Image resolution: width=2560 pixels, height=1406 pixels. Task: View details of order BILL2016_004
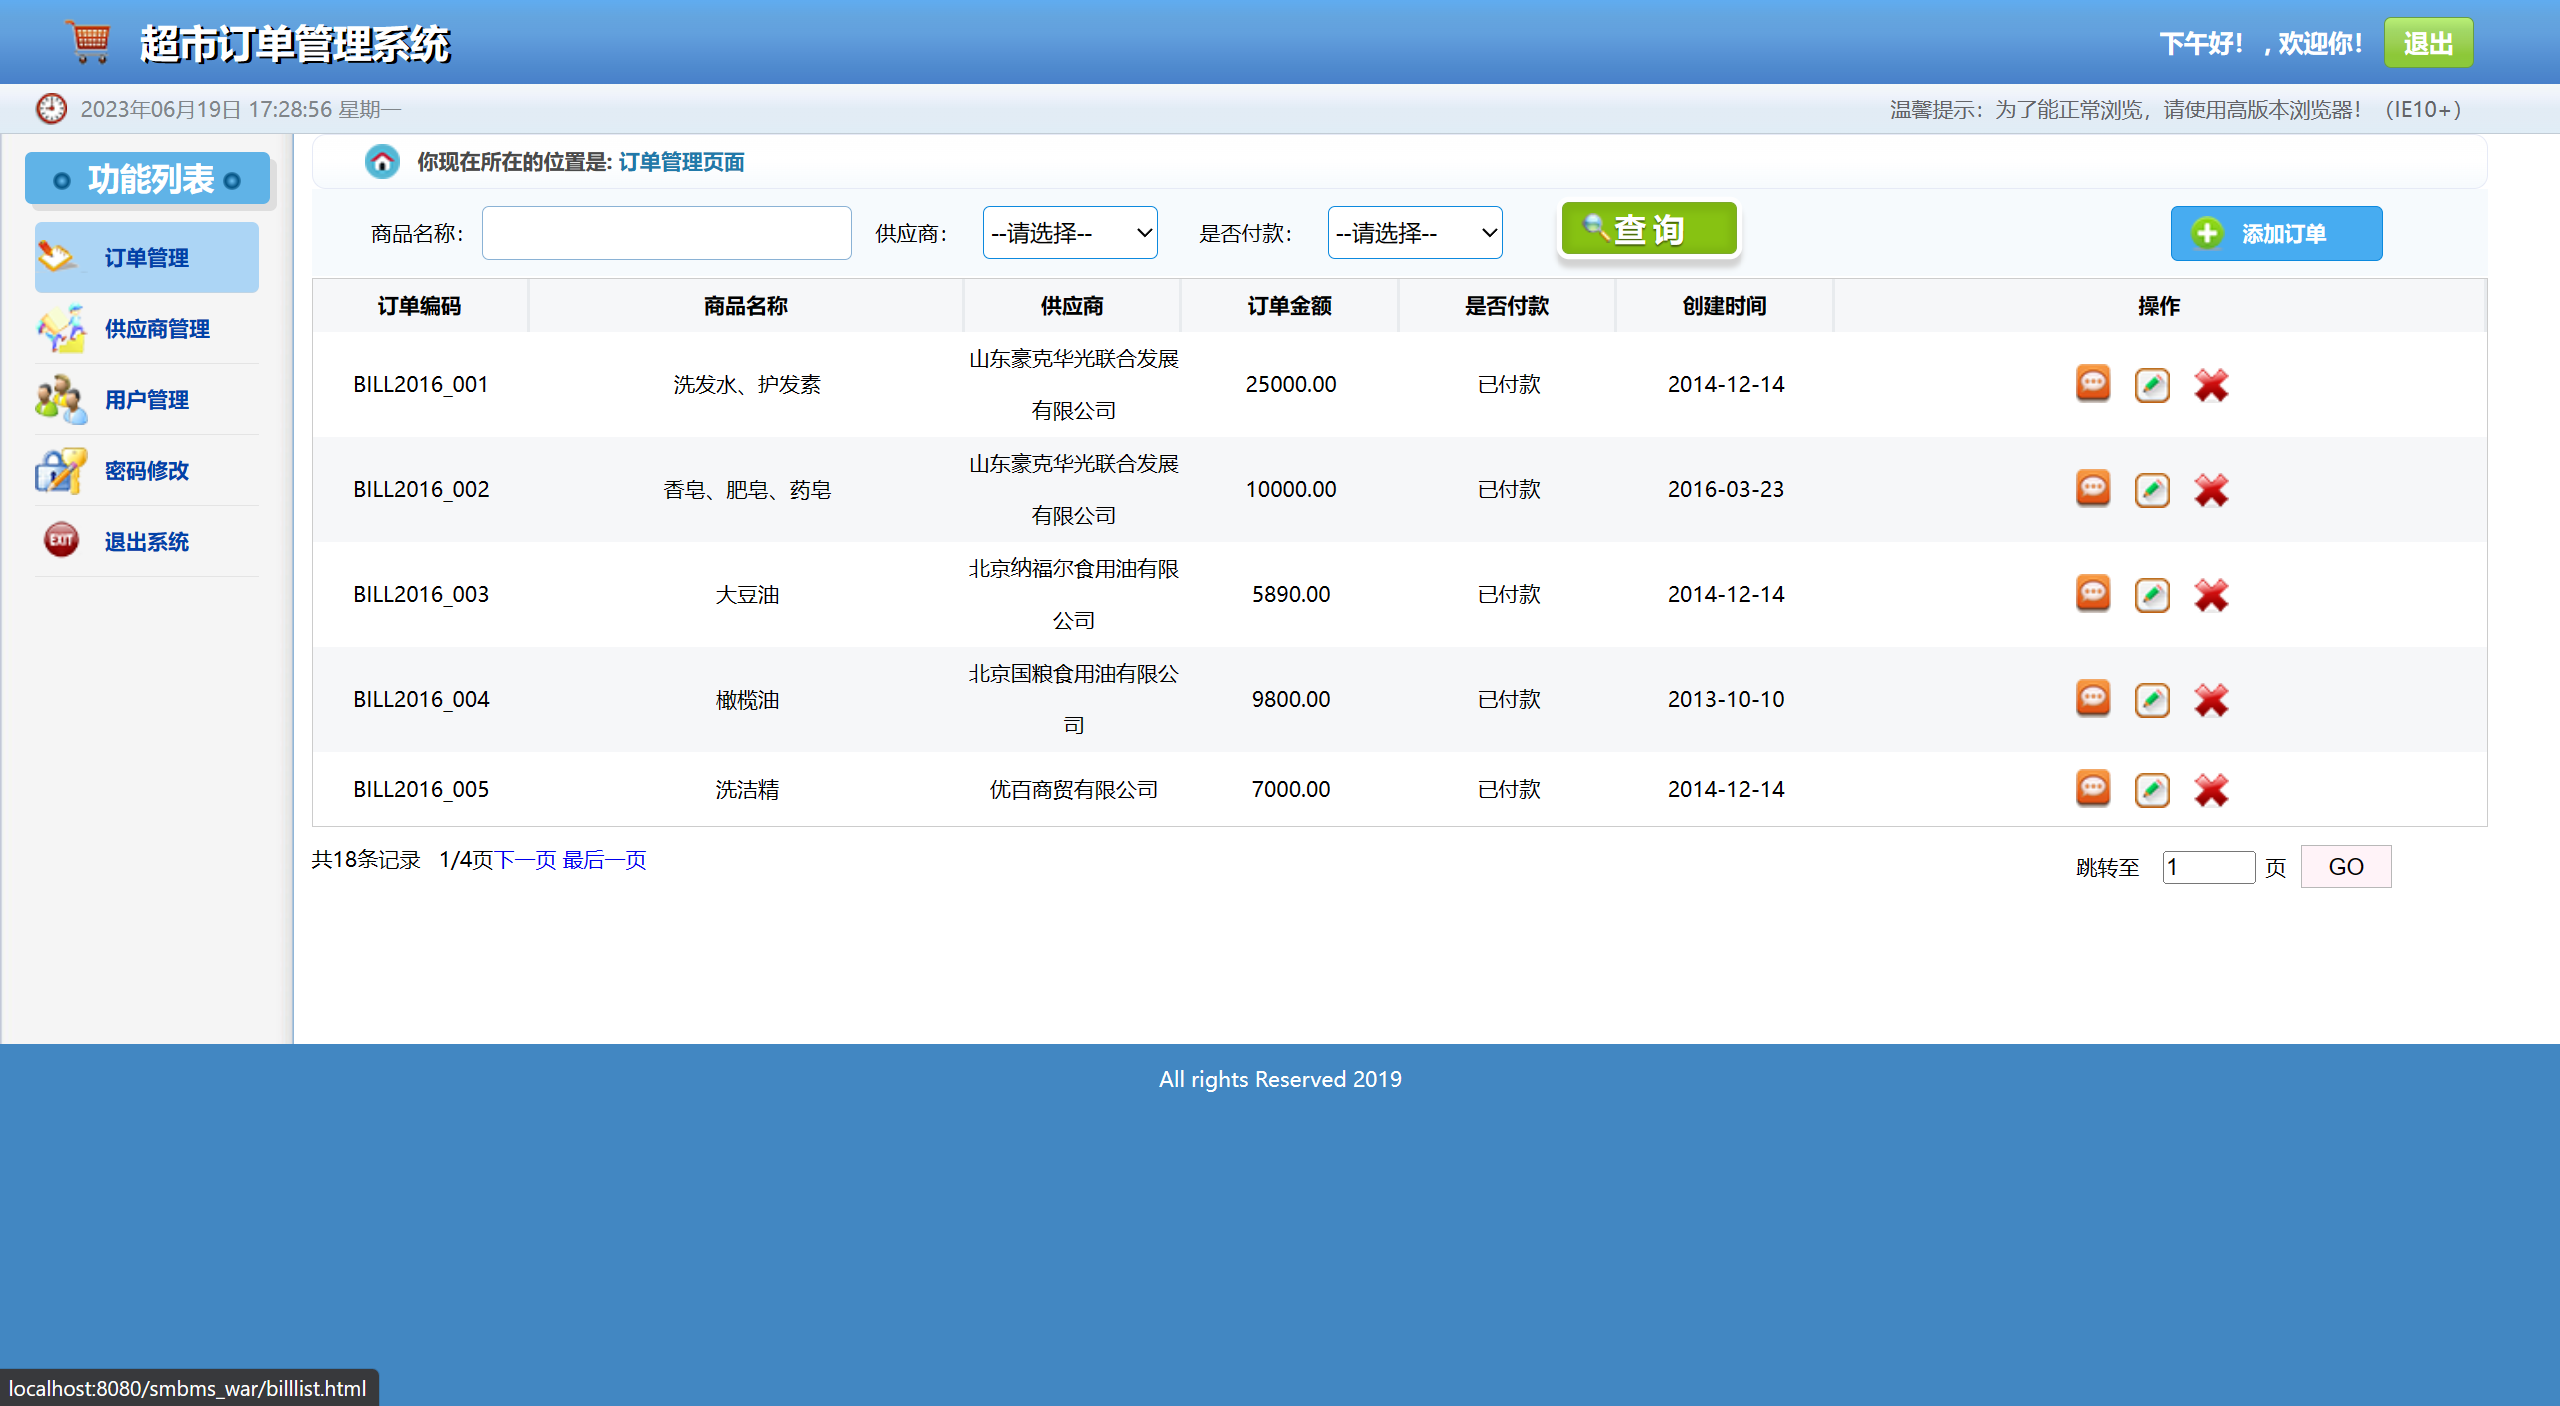(x=2093, y=699)
